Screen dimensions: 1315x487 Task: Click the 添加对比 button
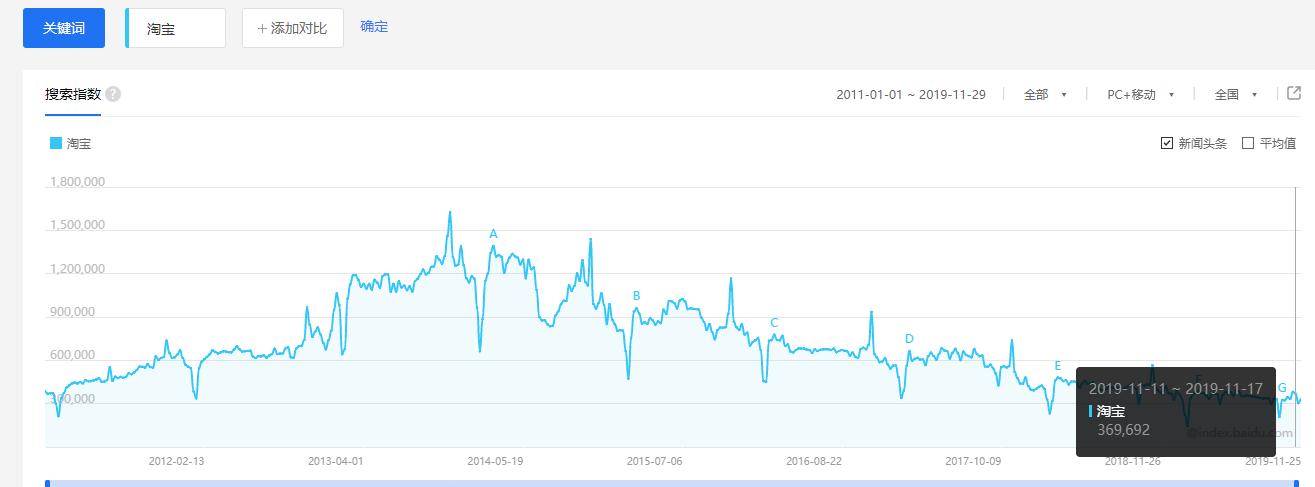(292, 28)
